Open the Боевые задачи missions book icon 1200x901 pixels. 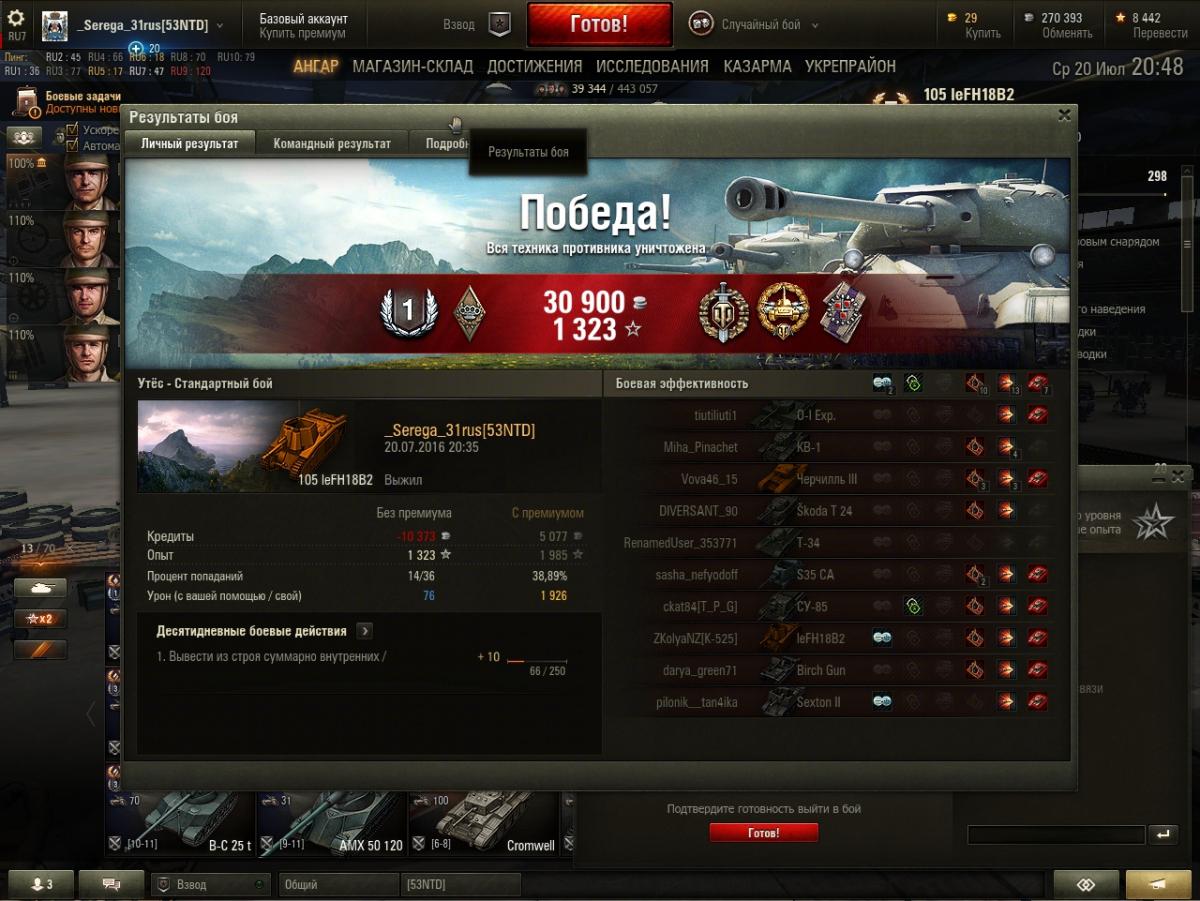(27, 101)
